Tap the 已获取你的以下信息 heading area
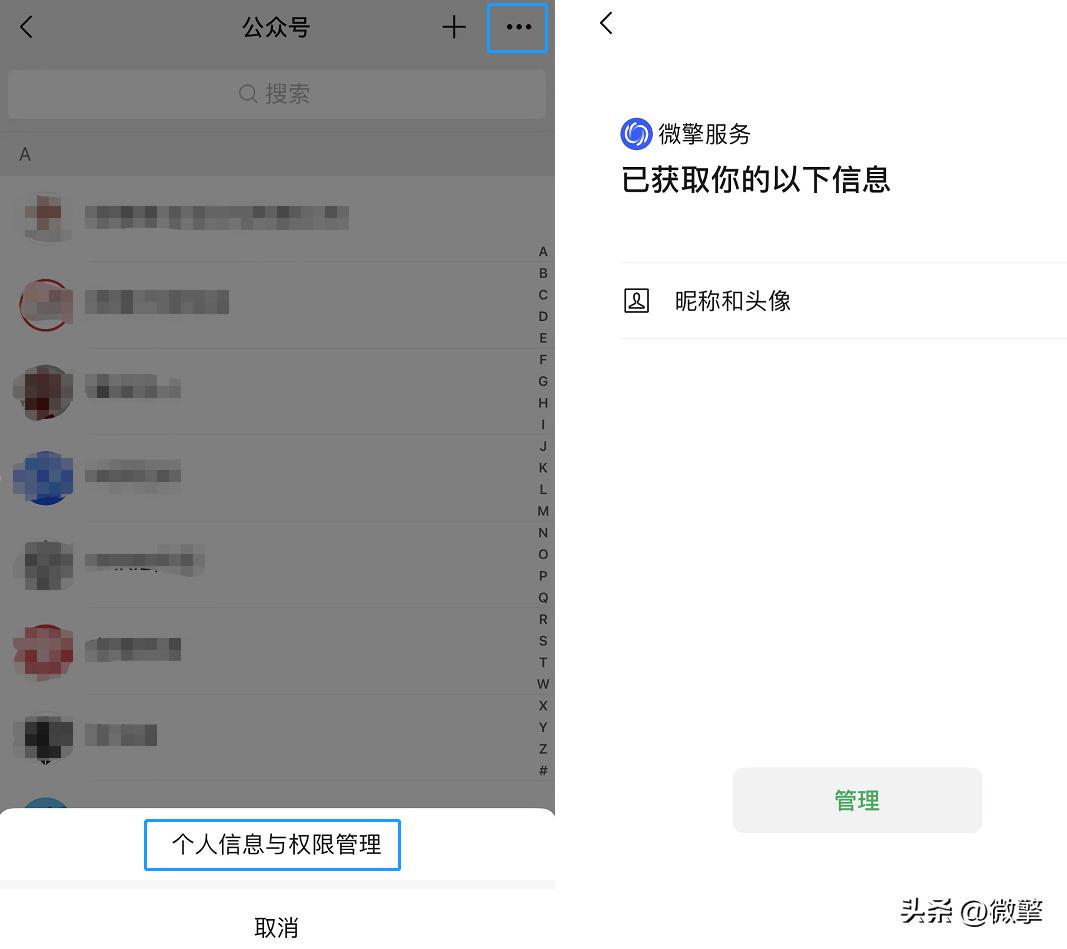The width and height of the screenshot is (1067, 949). [756, 180]
